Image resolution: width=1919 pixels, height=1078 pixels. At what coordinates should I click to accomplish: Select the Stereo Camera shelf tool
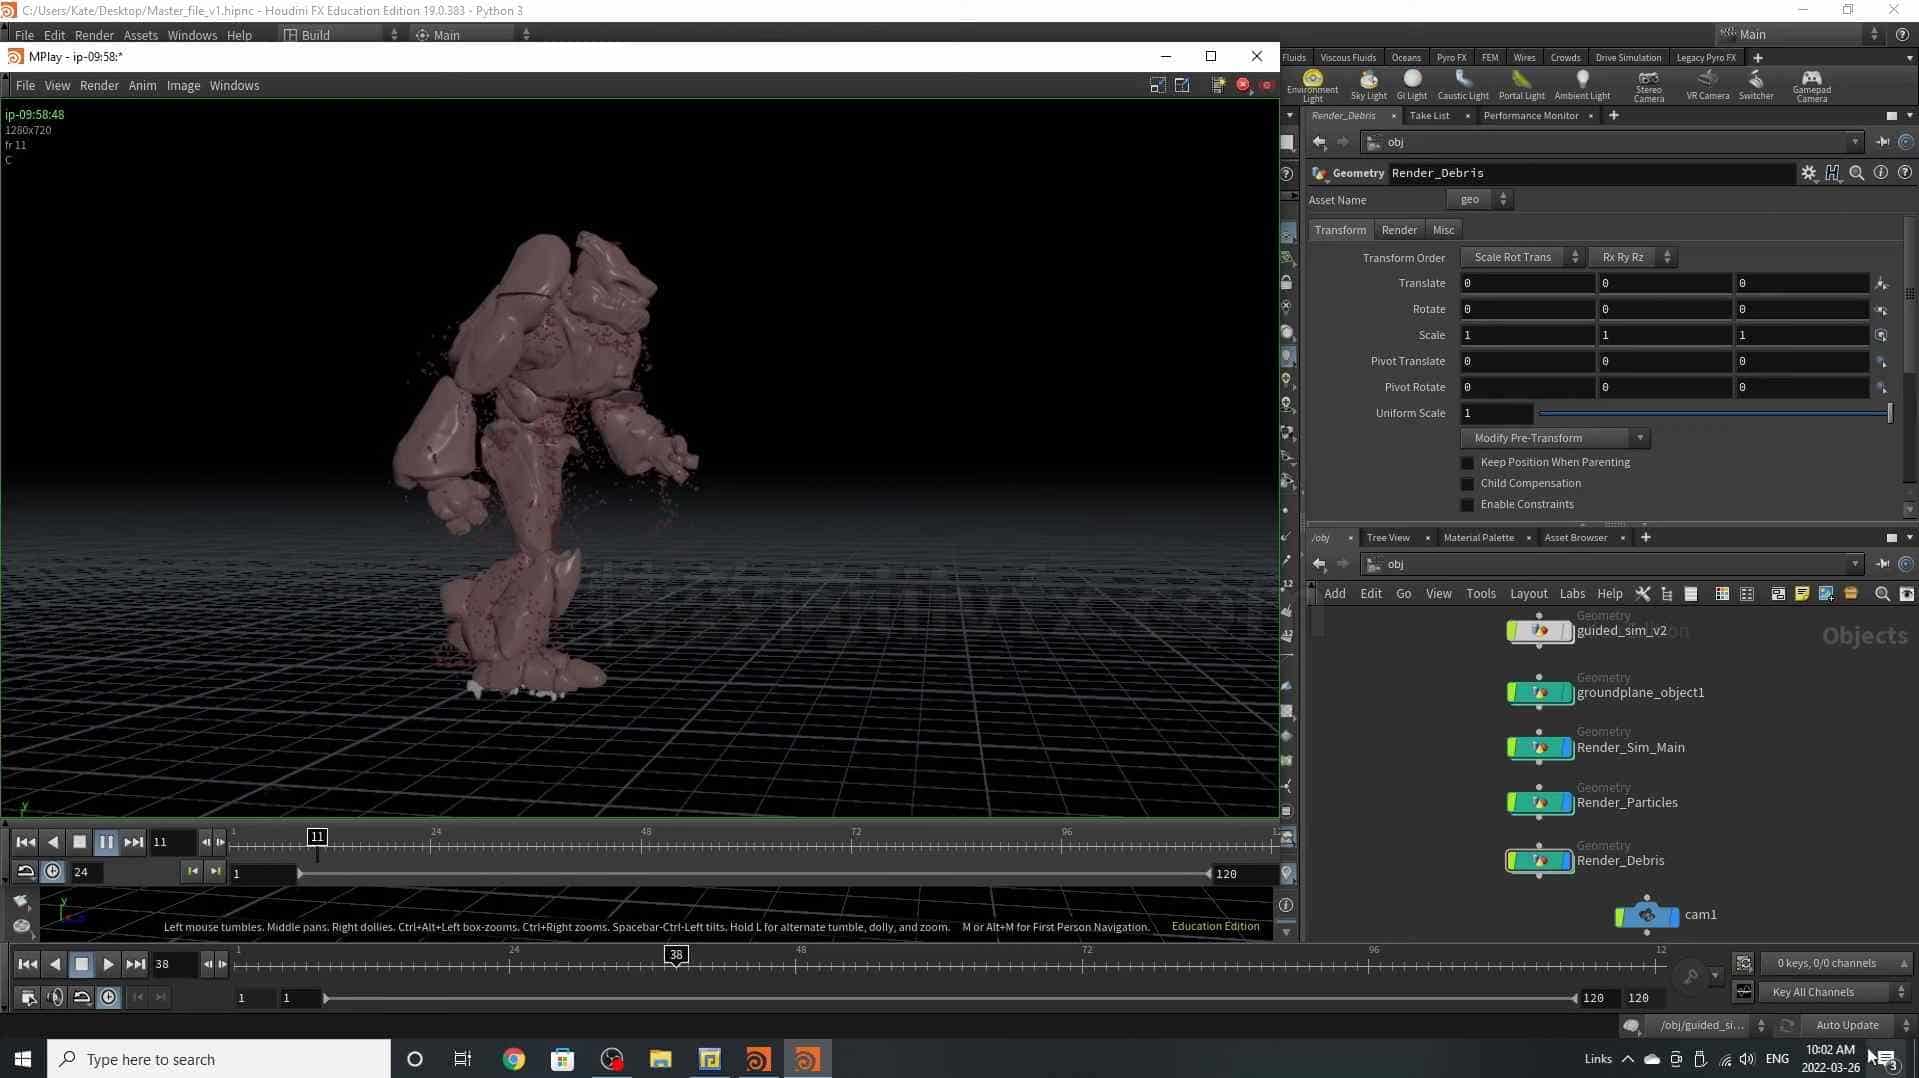(1648, 86)
